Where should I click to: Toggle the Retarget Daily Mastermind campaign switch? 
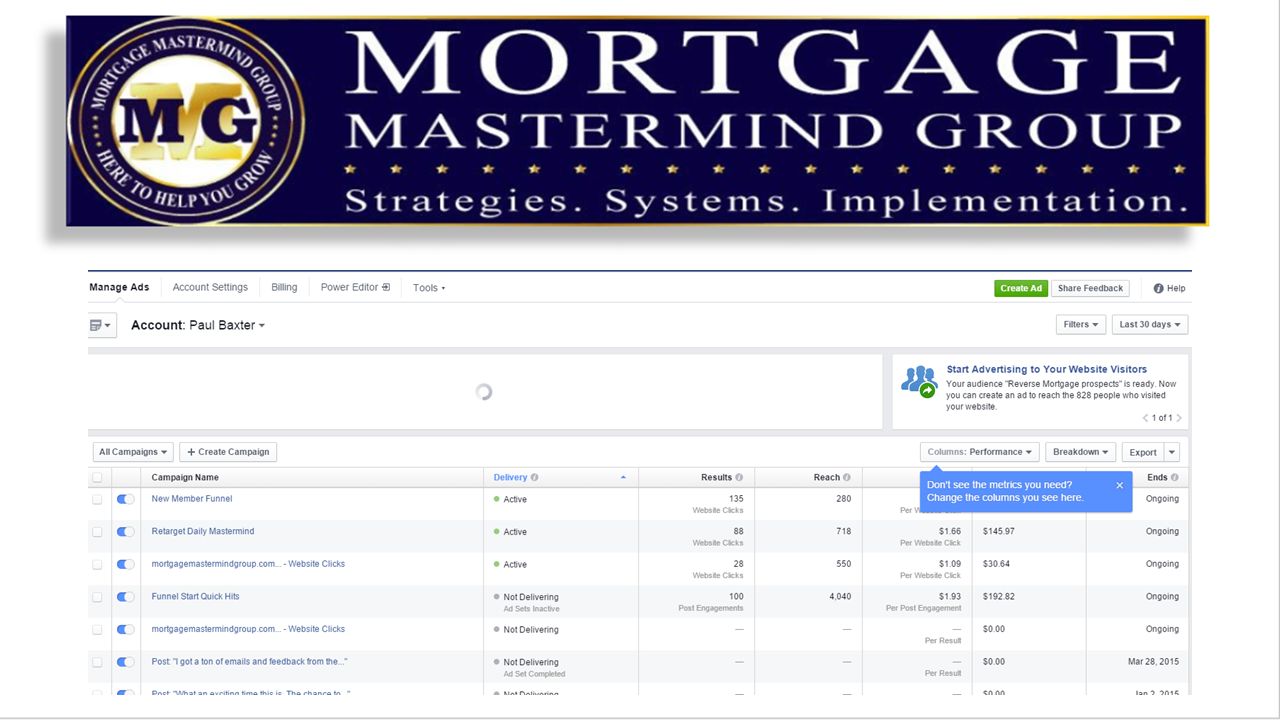pos(126,532)
